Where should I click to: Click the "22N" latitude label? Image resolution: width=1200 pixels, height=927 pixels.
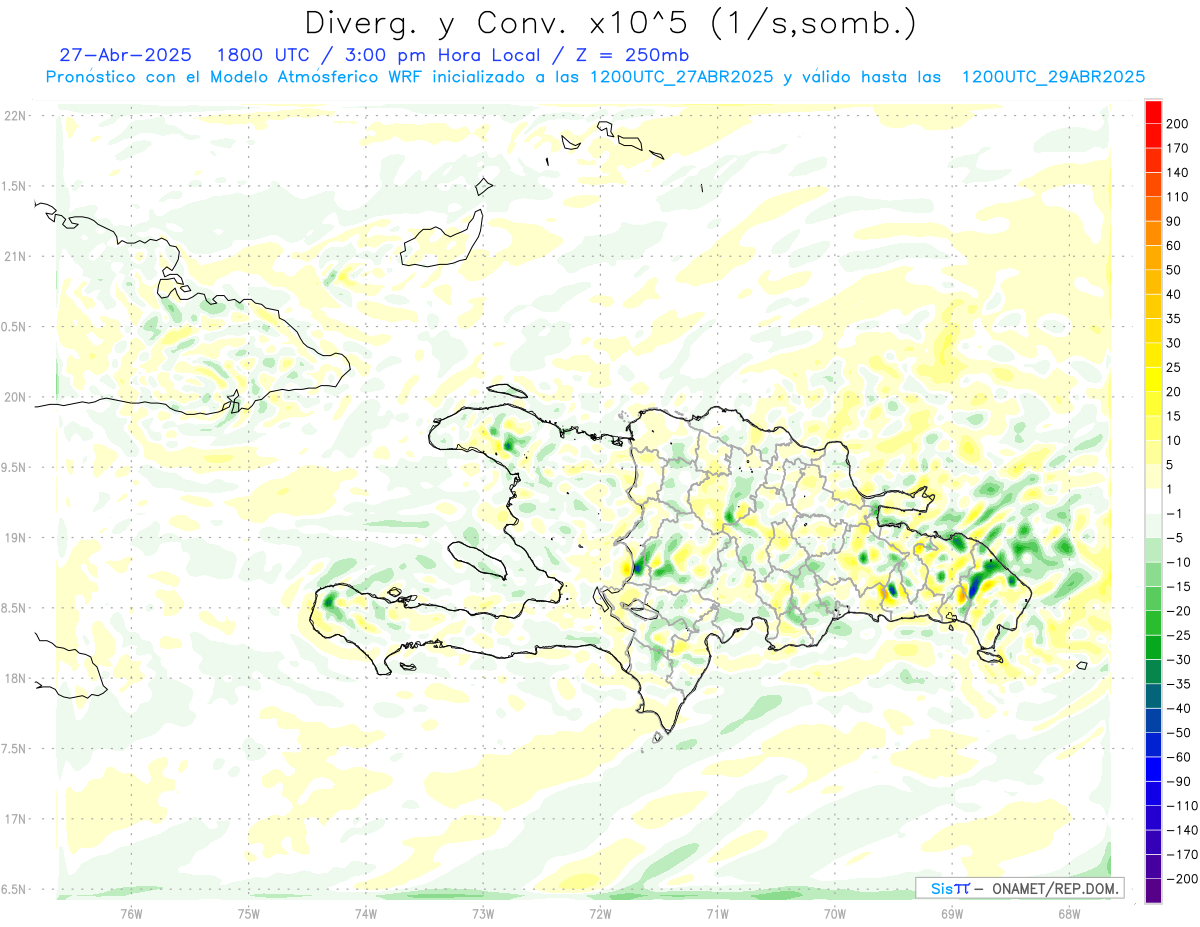14,116
